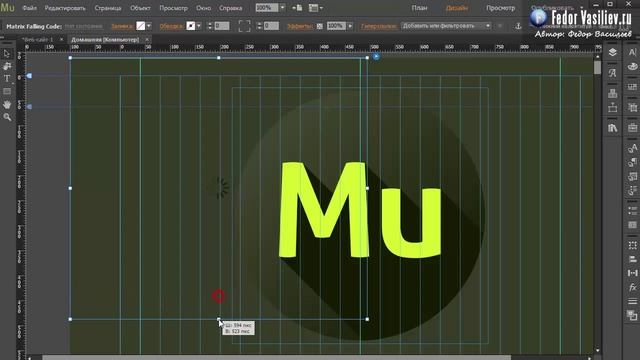Image resolution: width=640 pixels, height=360 pixels.
Task: Click the stroke color swatch
Action: [191, 26]
